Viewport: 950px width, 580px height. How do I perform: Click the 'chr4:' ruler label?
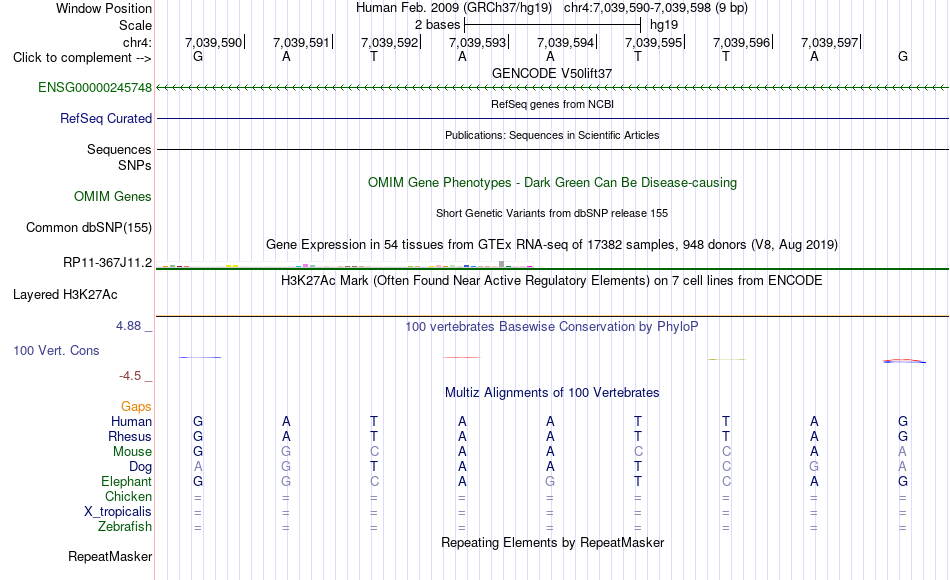click(137, 42)
